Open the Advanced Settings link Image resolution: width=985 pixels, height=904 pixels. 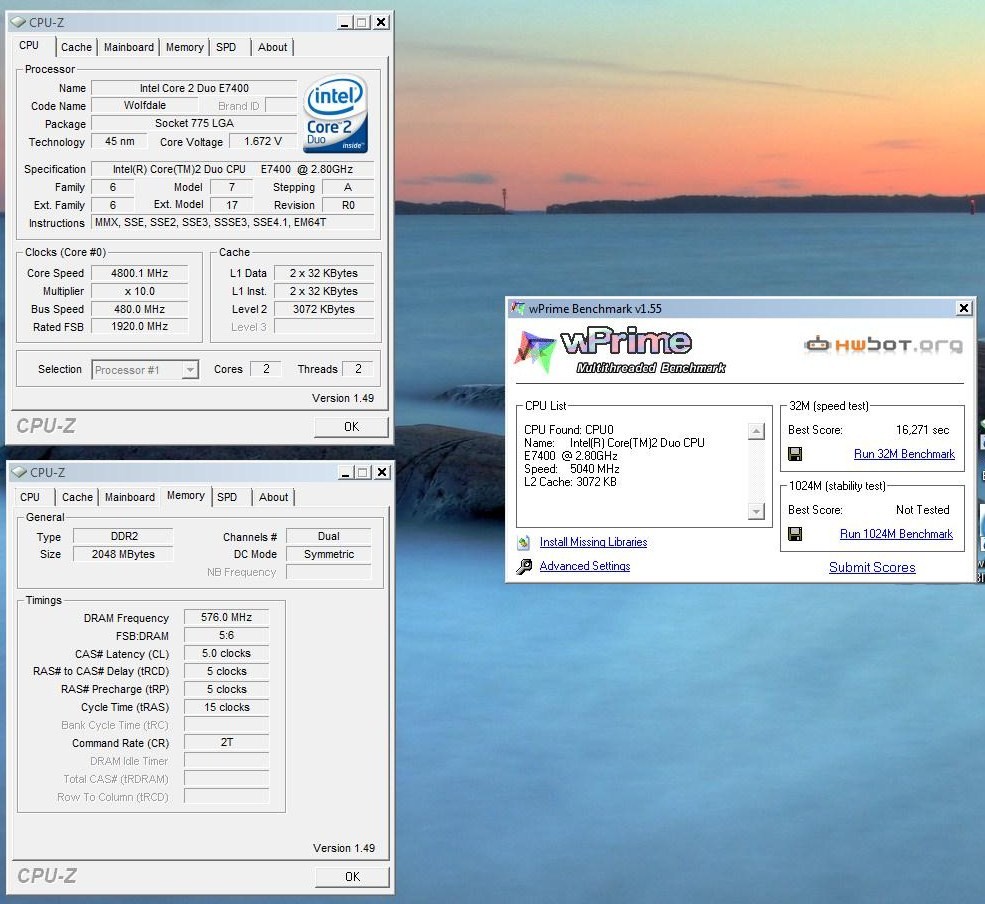[585, 566]
